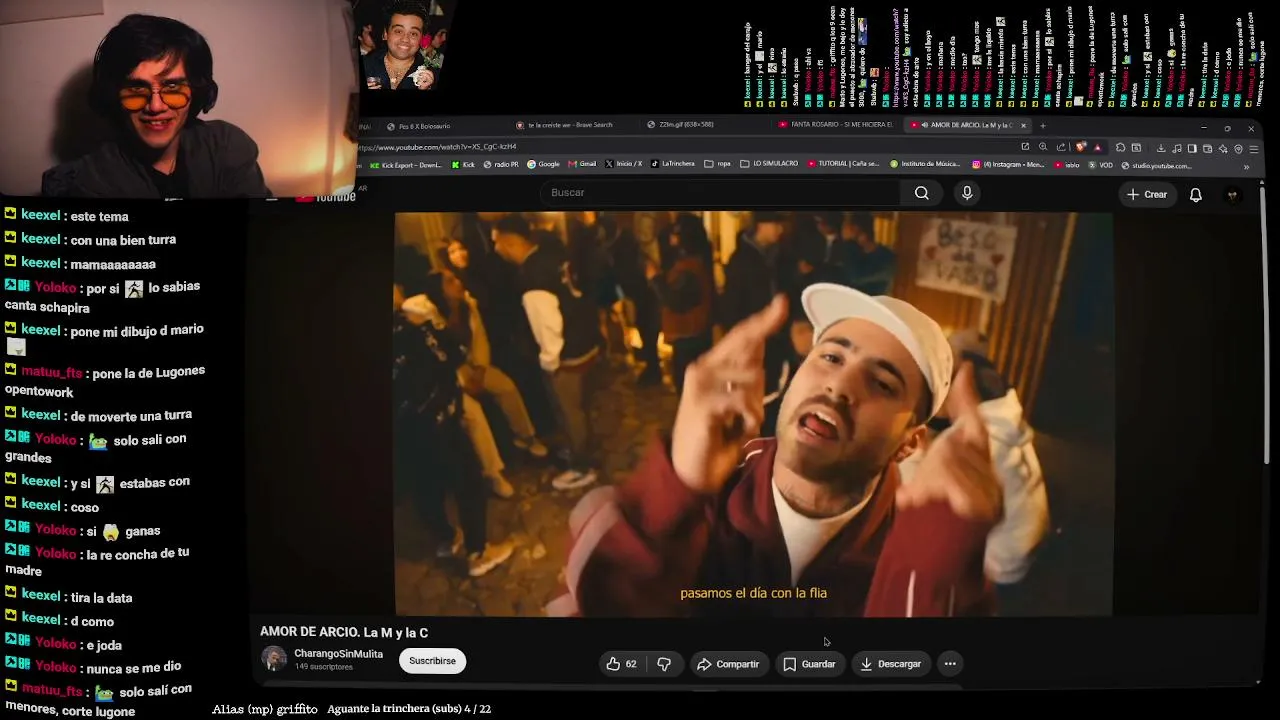This screenshot has width=1280, height=720.
Task: Click the Brave Rewards triangle icon
Action: click(1097, 147)
